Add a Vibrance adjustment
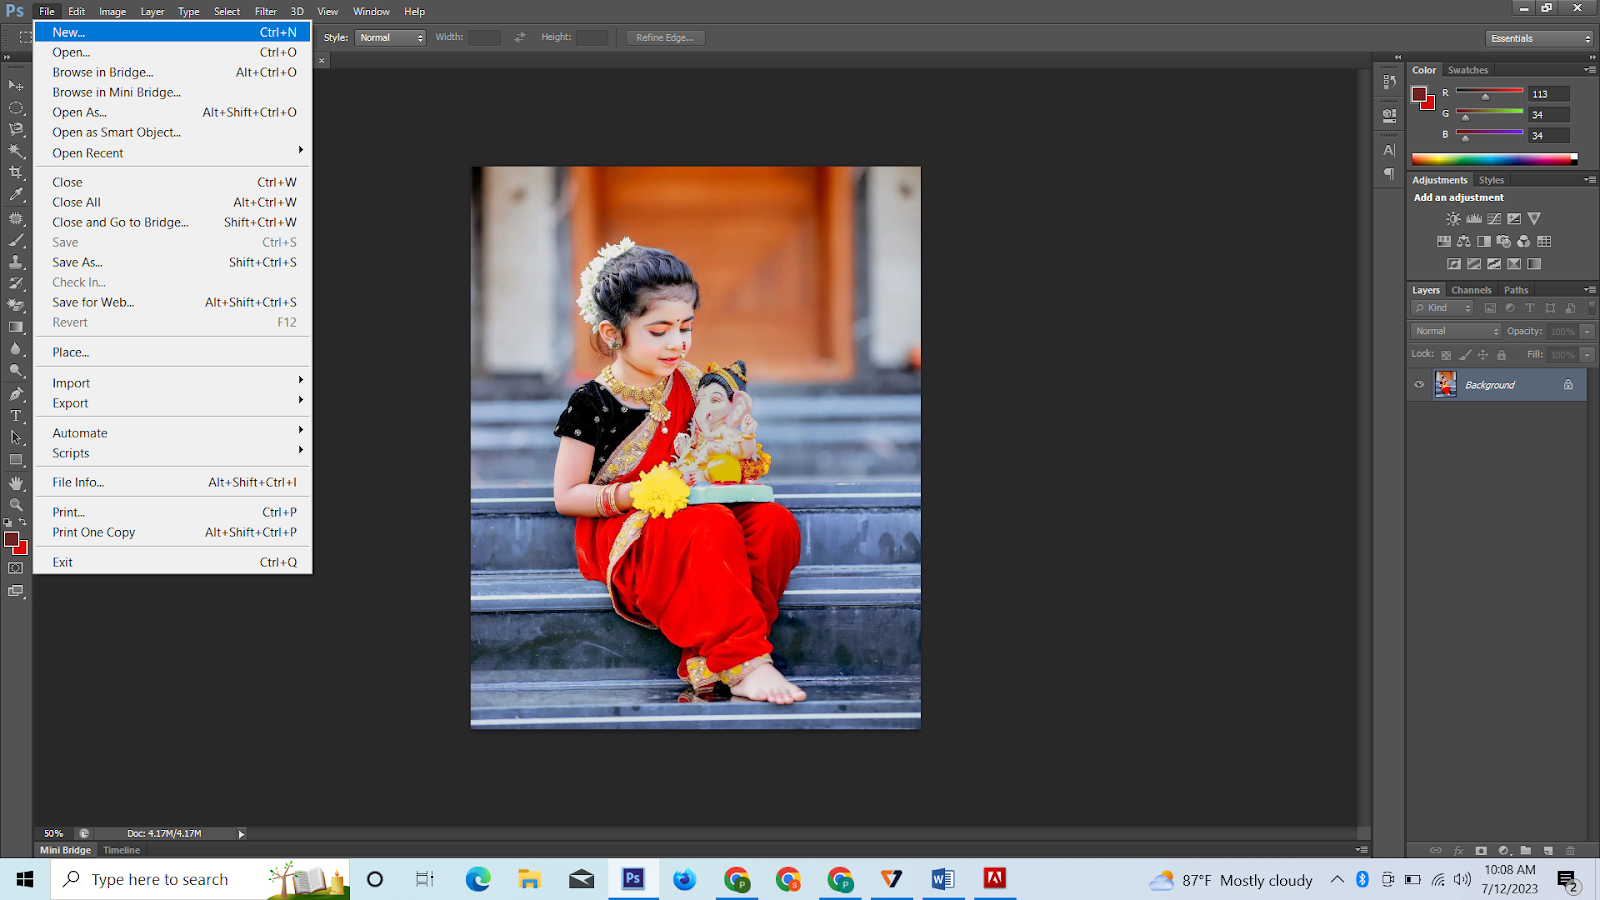 [x=1534, y=219]
